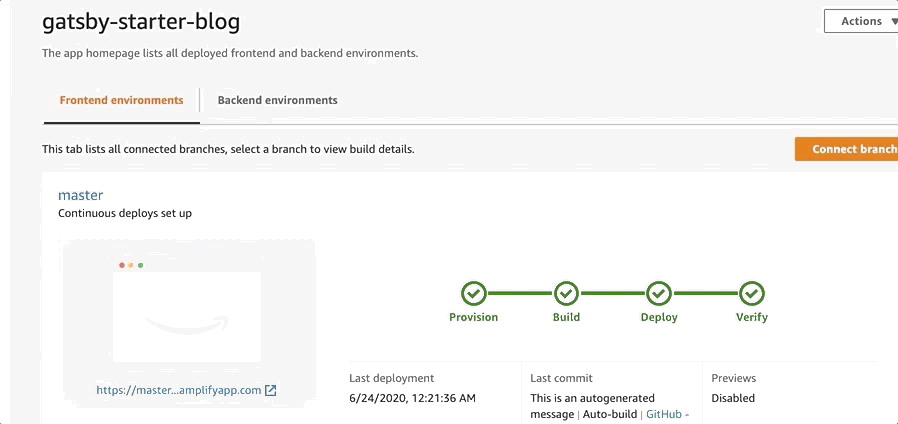Click the Connect branch button
898x424 pixels.
coord(846,149)
